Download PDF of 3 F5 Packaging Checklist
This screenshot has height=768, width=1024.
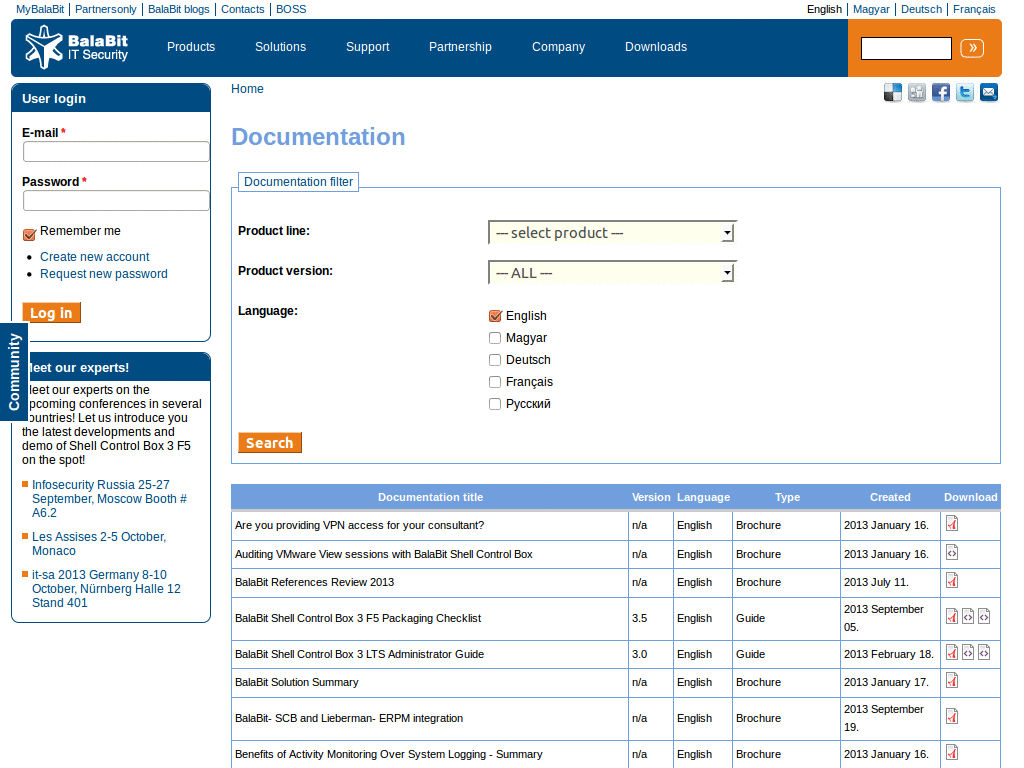[952, 616]
